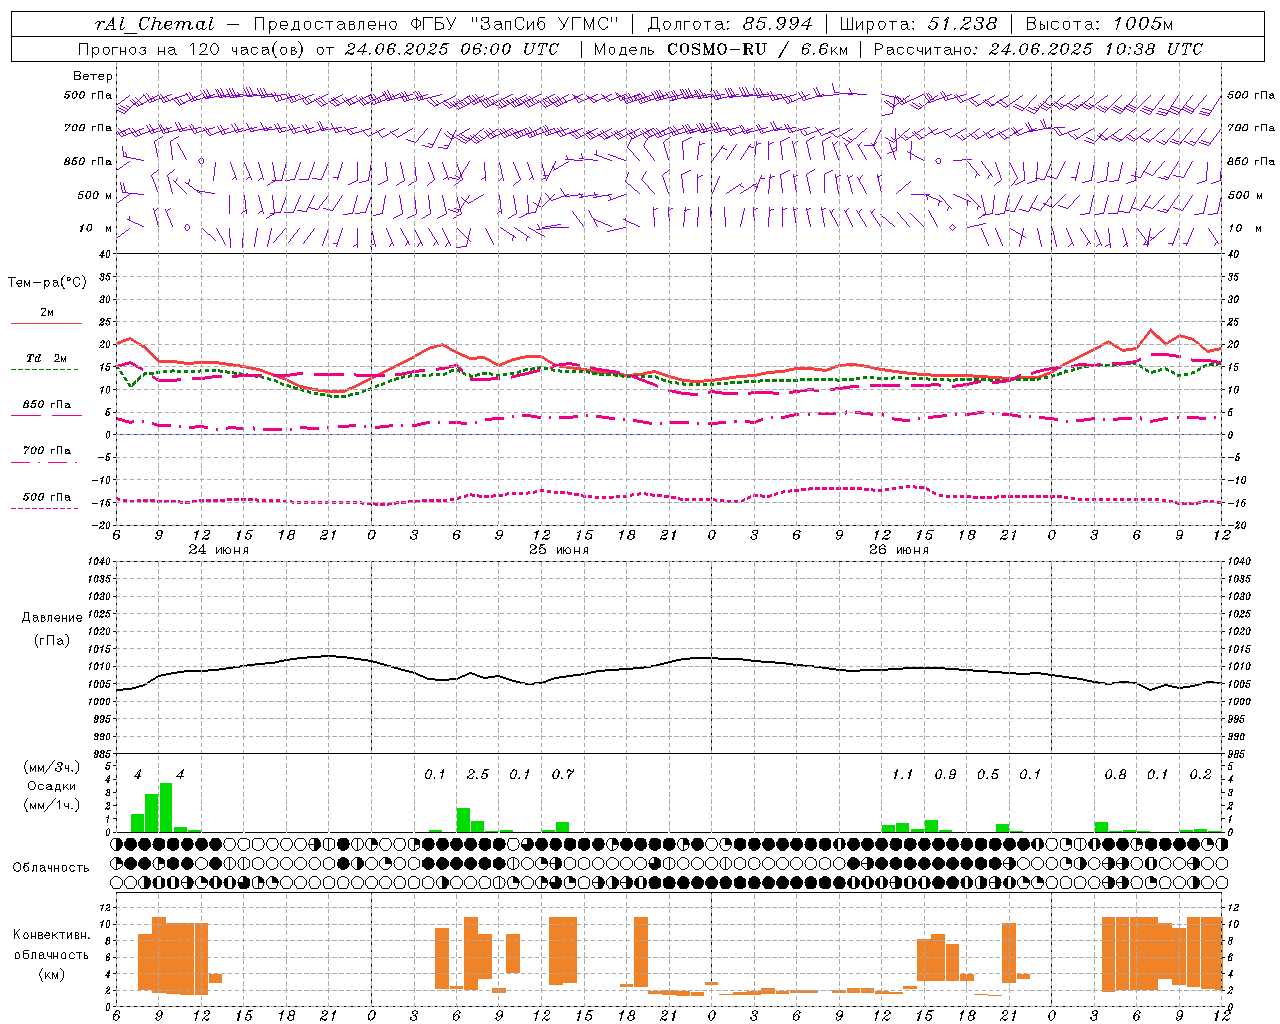Click forecast start 24.06.2025 06:00 UTC text
Screen dimensions: 1280x1024
pyautogui.click(x=452, y=49)
